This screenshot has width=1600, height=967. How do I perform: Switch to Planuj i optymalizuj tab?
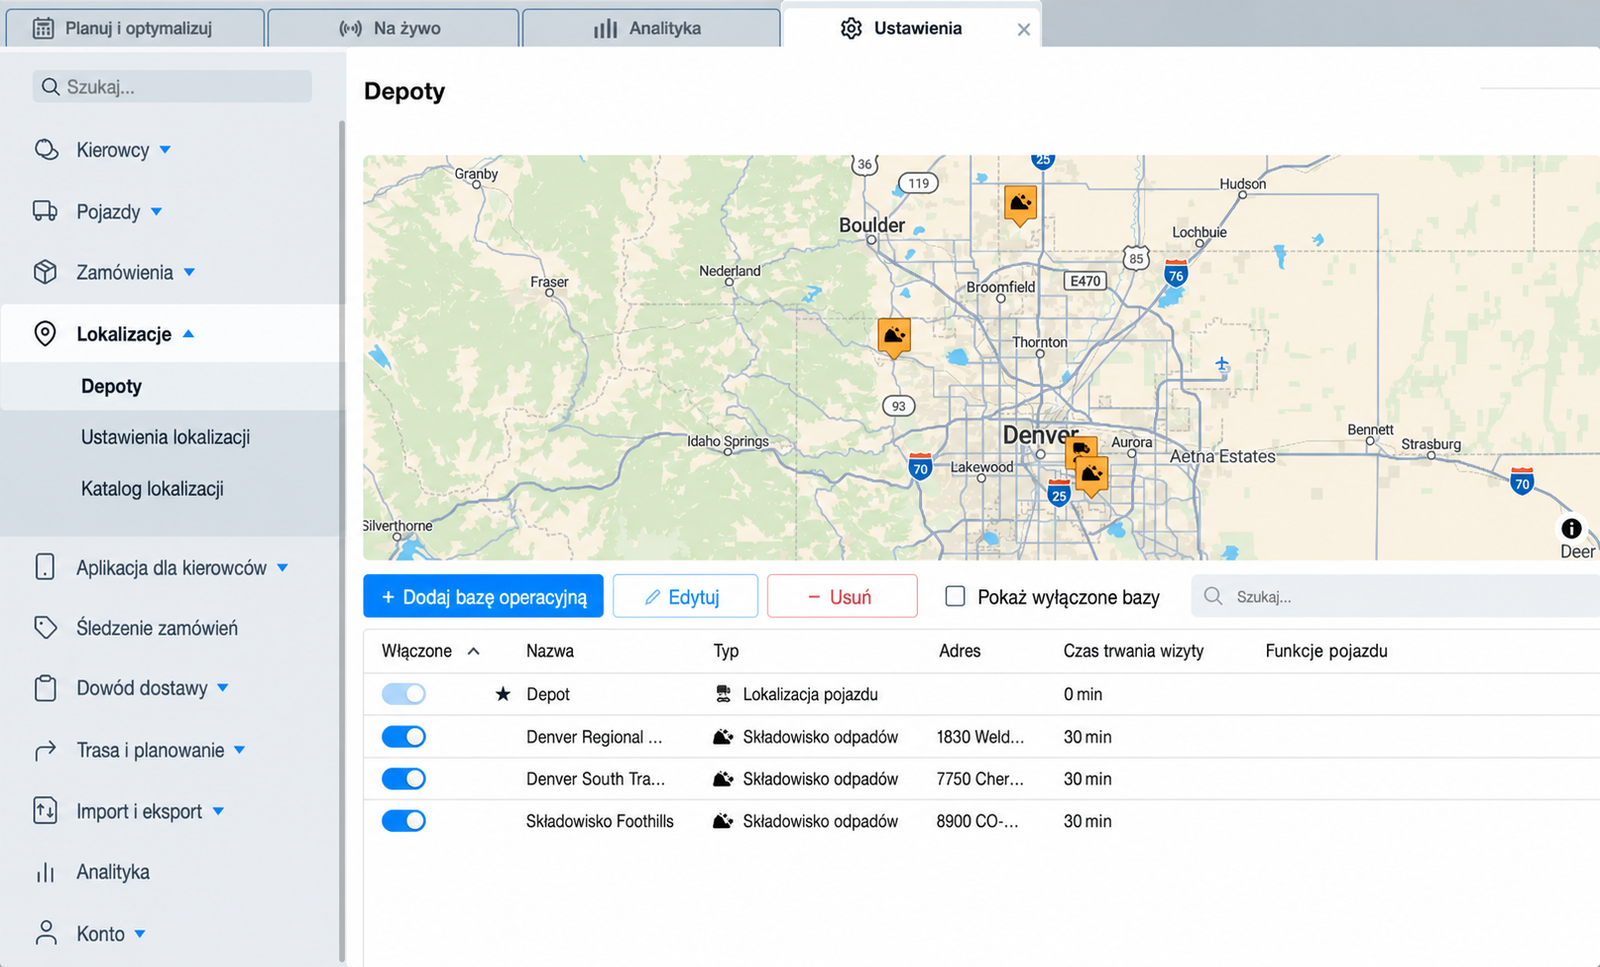tap(135, 28)
